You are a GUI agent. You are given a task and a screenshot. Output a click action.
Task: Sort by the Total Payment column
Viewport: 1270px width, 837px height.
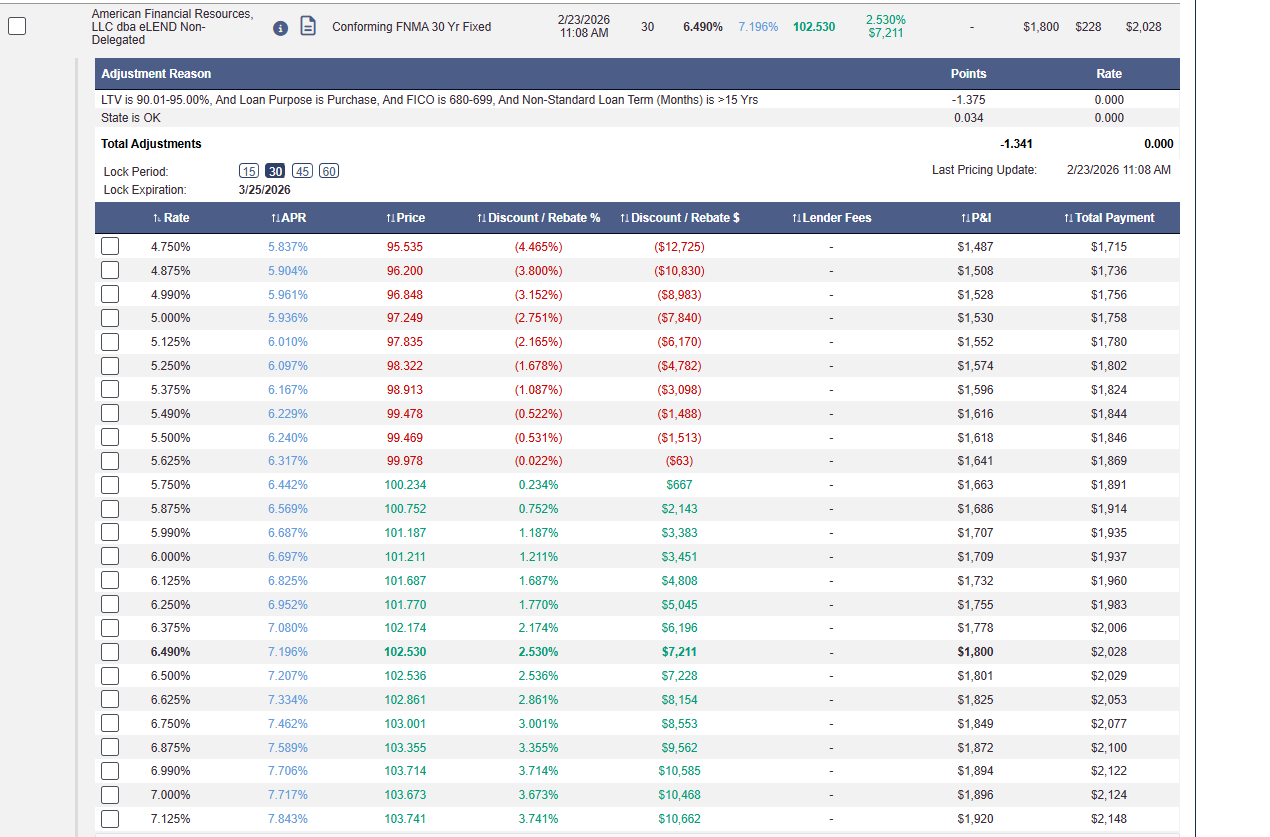point(1108,218)
